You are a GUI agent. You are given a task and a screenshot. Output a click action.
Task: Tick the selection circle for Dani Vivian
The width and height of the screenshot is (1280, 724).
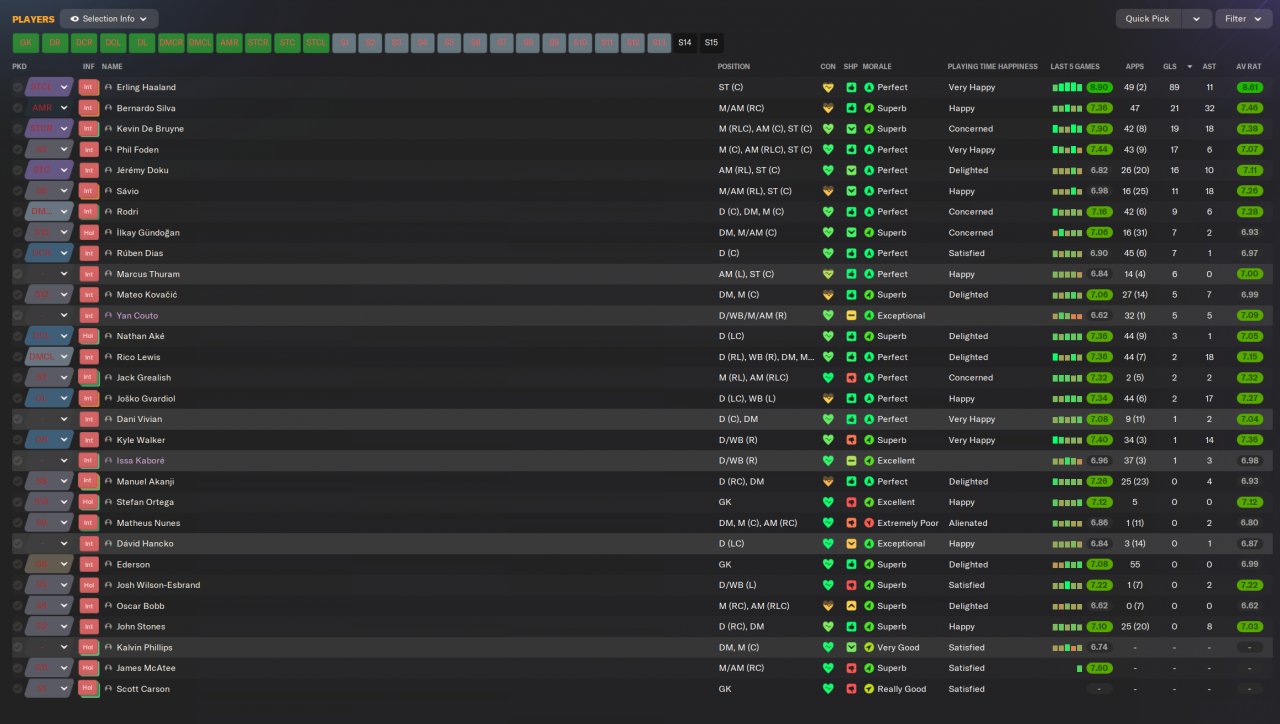click(x=18, y=419)
